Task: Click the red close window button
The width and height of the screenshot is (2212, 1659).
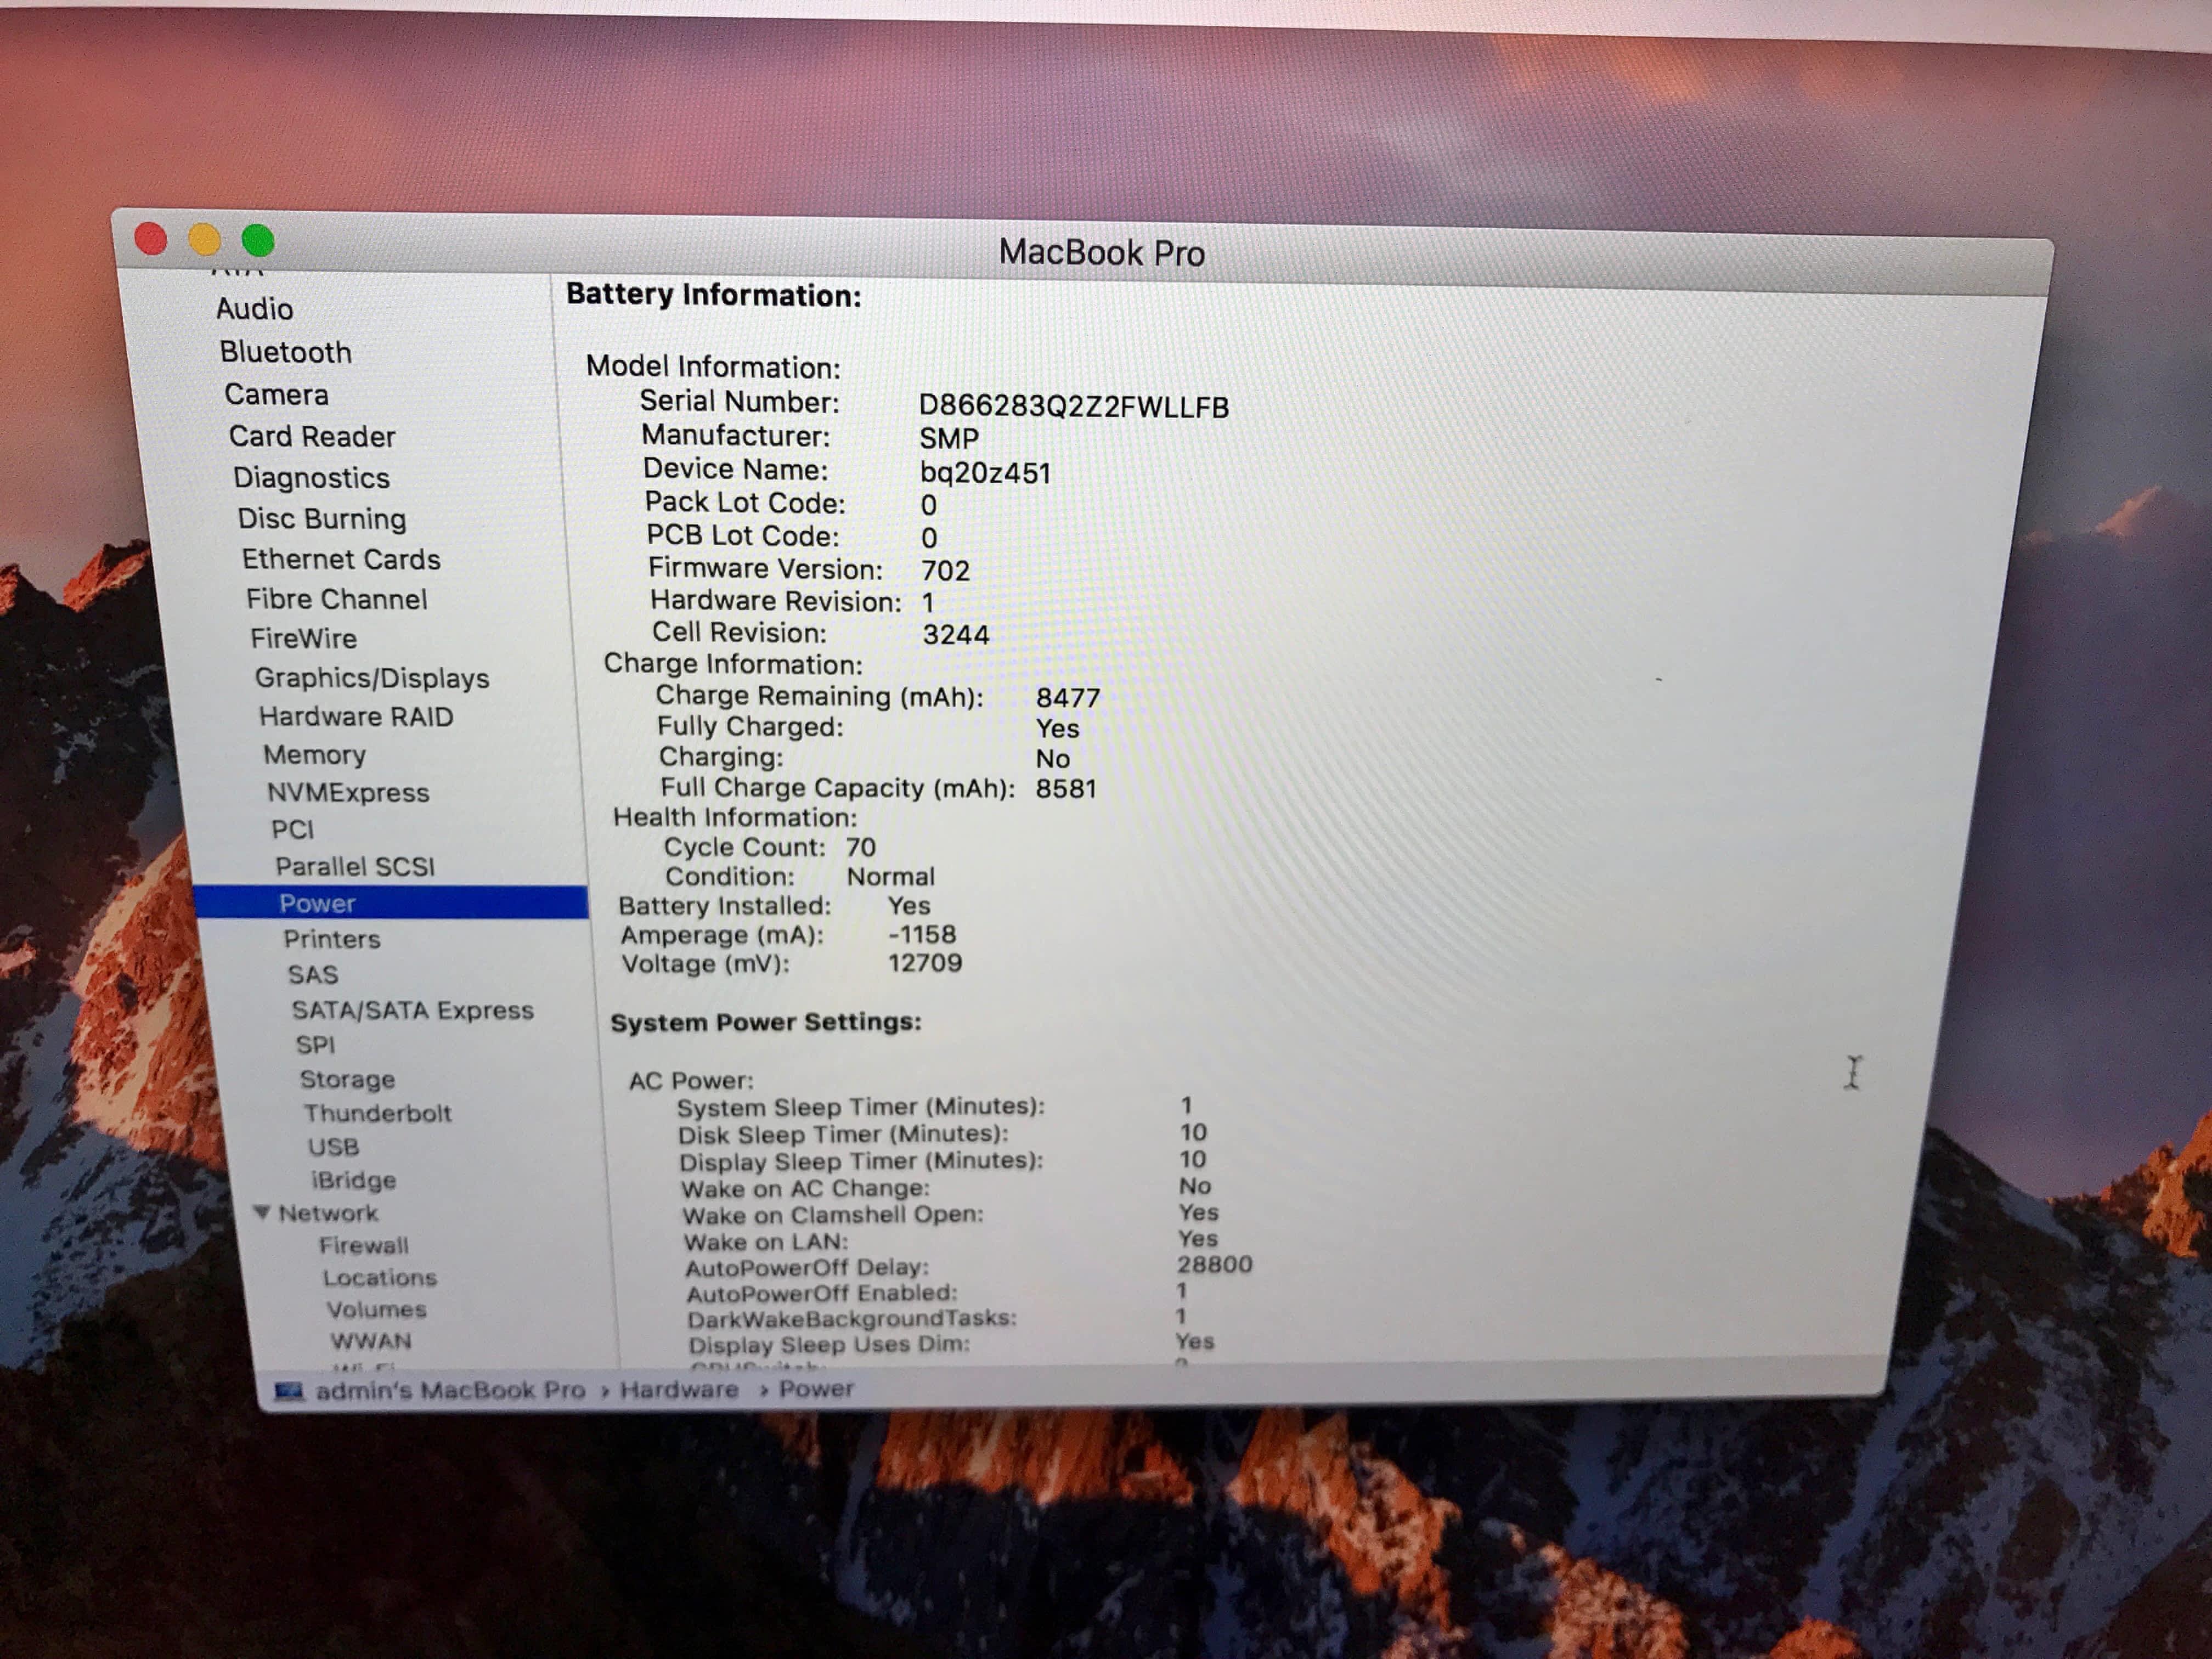Action: (151, 239)
